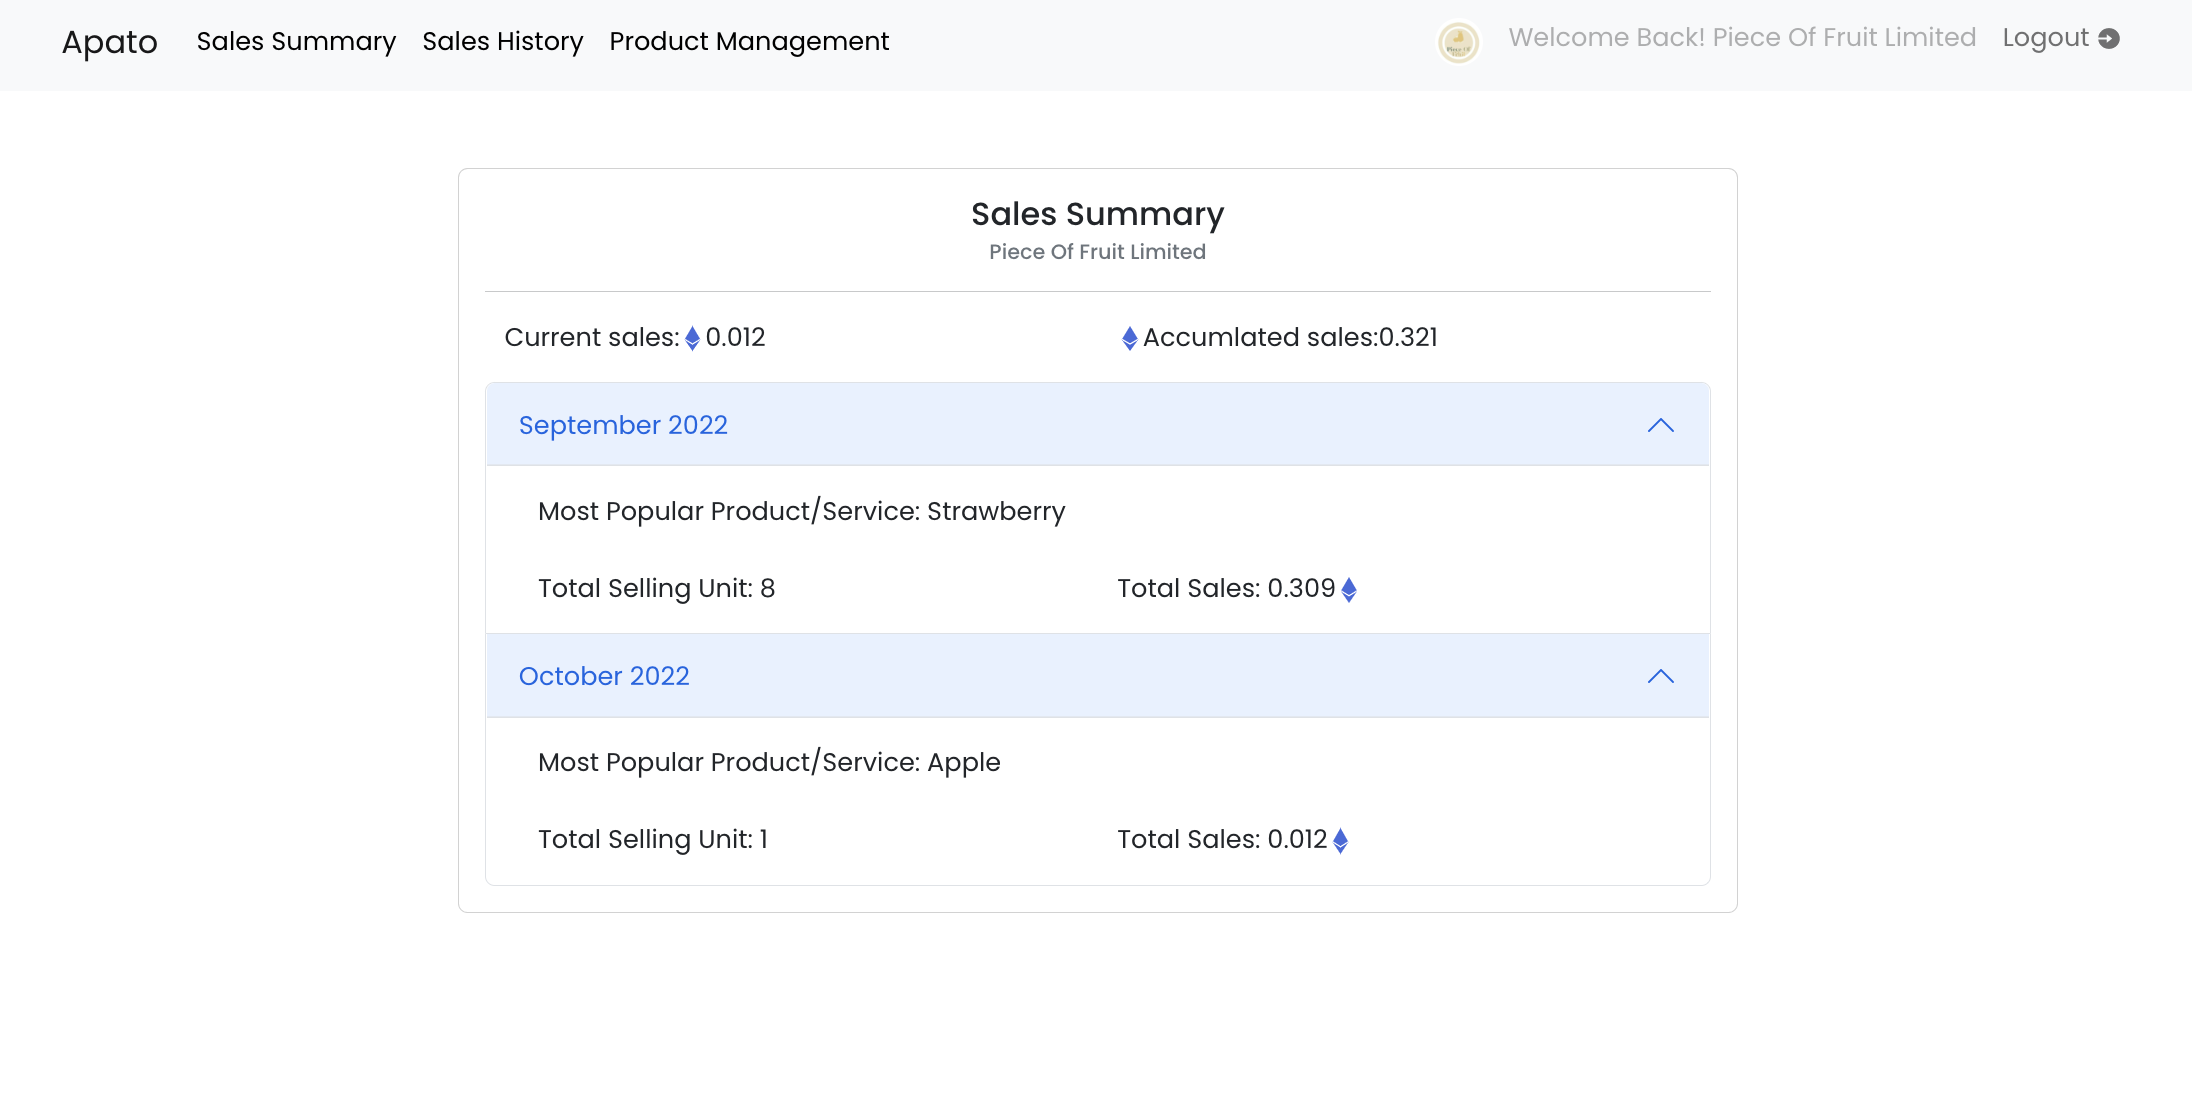Click the Current sales: 0.012 value
The width and height of the screenshot is (2192, 1118).
(x=735, y=338)
